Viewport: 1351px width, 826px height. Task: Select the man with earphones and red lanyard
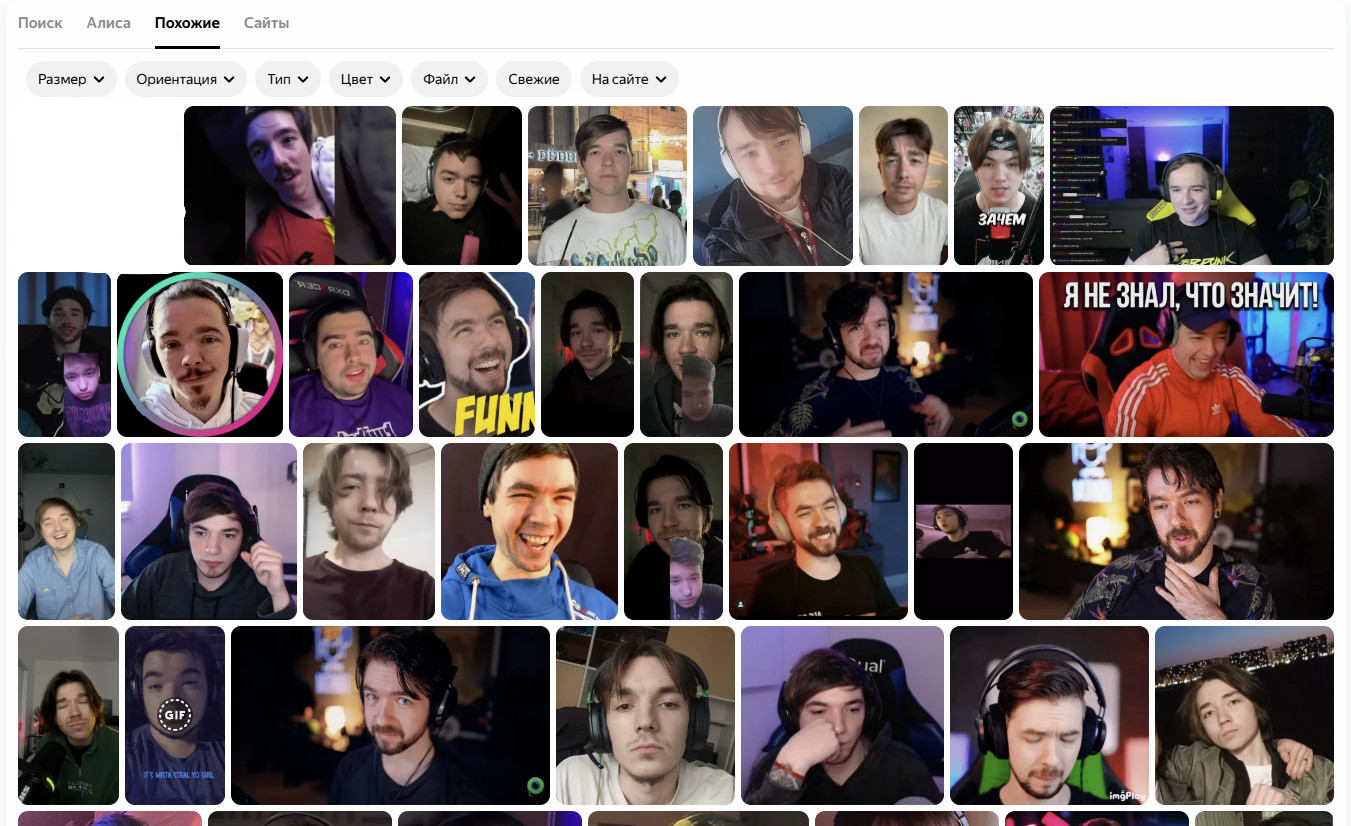tap(773, 185)
